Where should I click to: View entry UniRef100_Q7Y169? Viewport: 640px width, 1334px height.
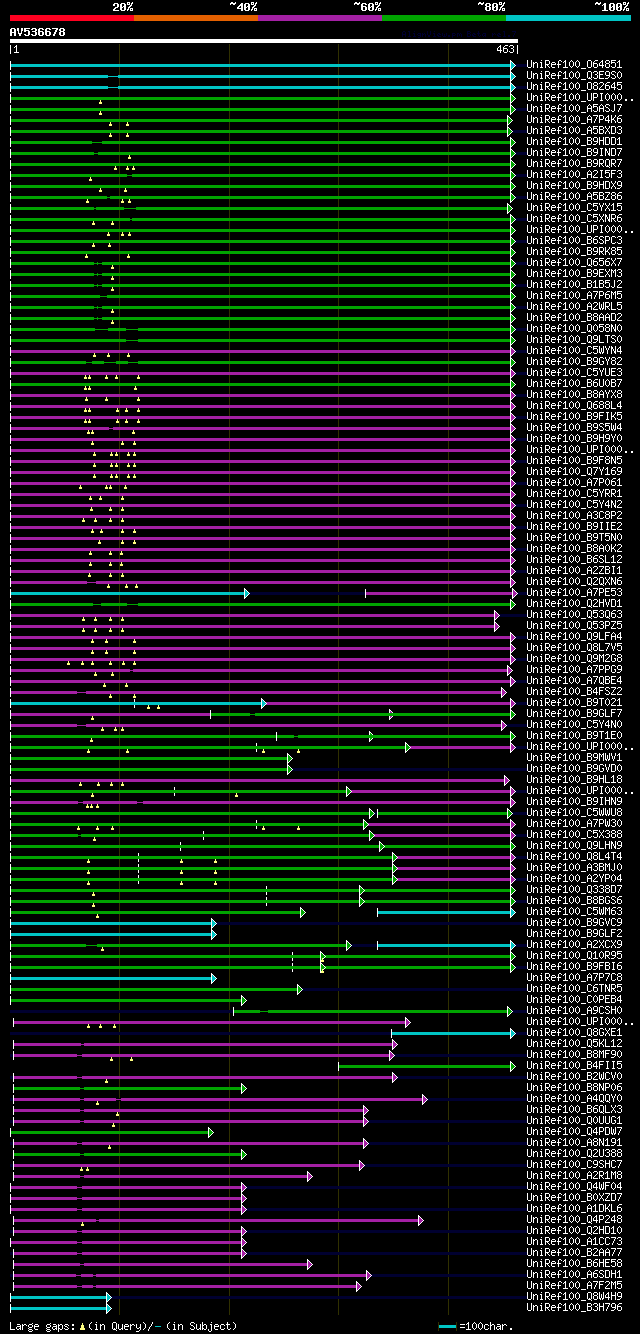[575, 471]
